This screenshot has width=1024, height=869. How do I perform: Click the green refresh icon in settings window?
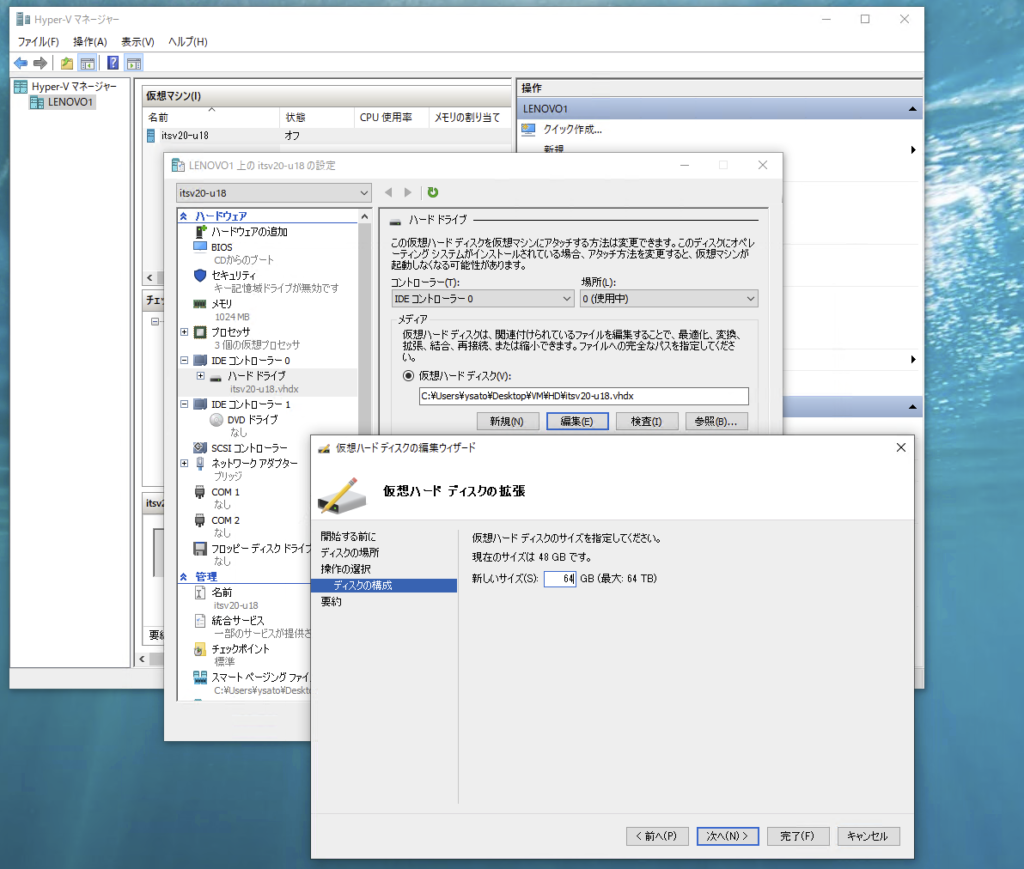(x=433, y=192)
